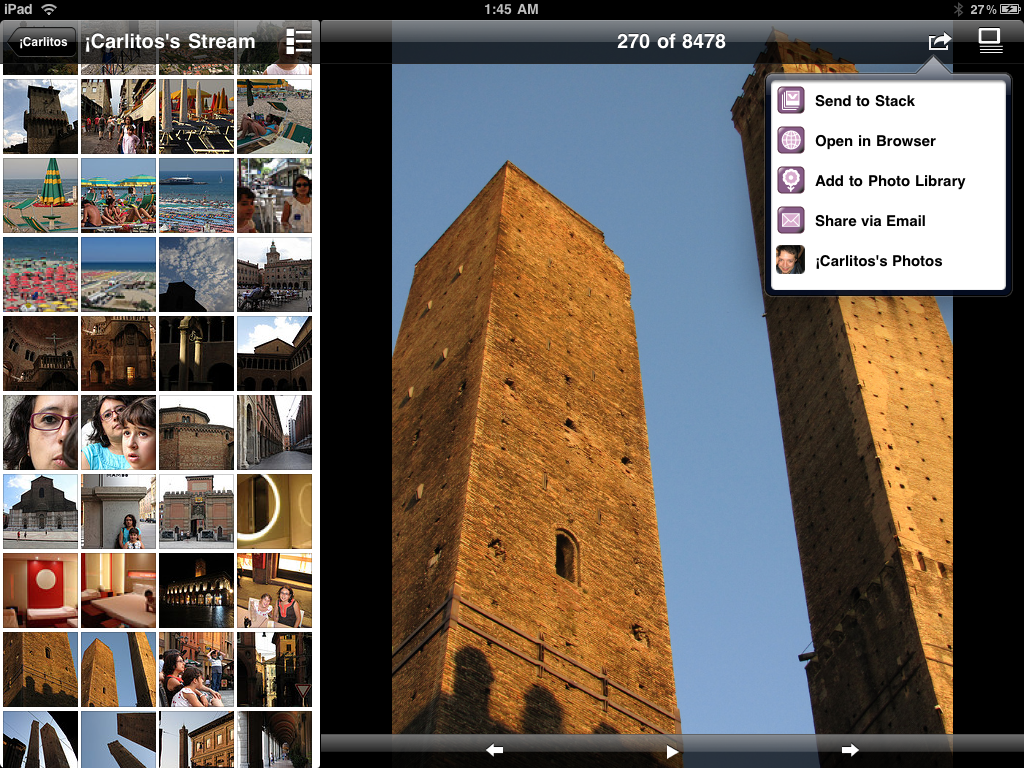1024x768 pixels.
Task: Open the stone clock tower thumbnail
Action: pos(40,116)
